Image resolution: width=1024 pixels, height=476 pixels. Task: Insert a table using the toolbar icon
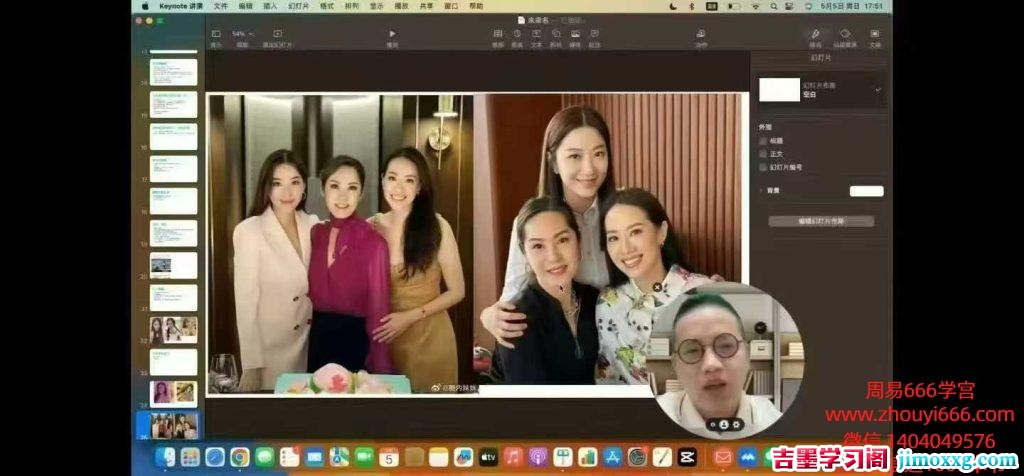click(x=498, y=36)
